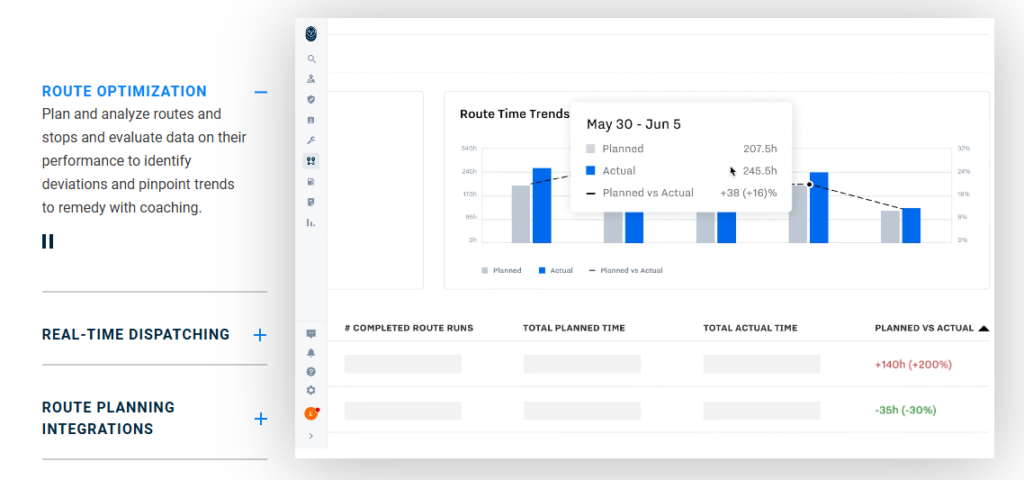Expand Route Planning Integrations section
1024x480 pixels.
point(261,419)
